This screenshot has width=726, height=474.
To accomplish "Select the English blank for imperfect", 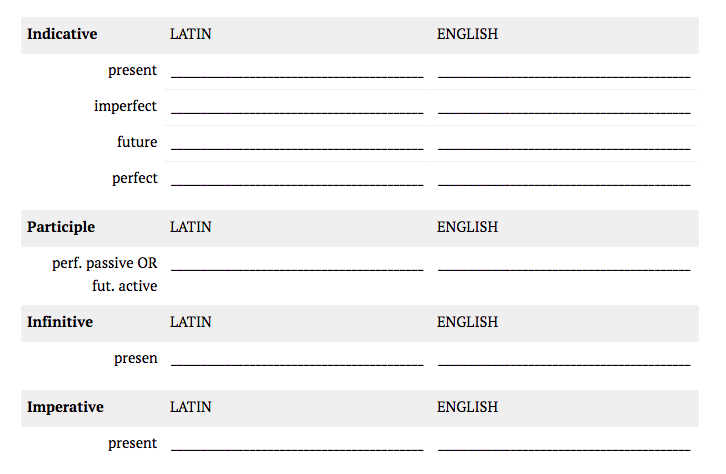I will pyautogui.click(x=564, y=107).
